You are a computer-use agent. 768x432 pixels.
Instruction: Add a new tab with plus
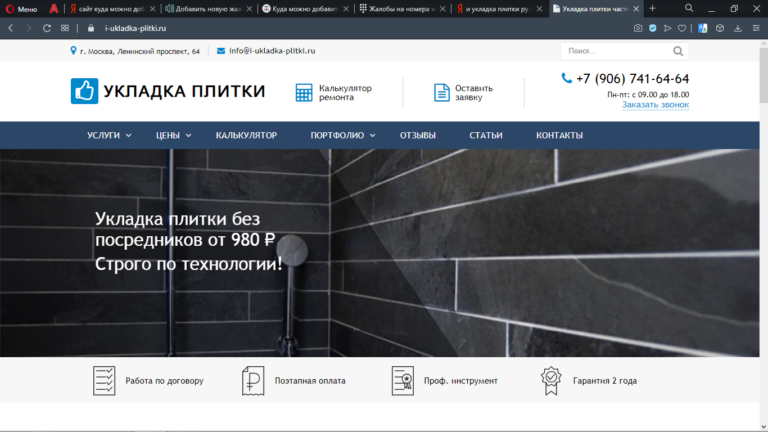click(652, 8)
